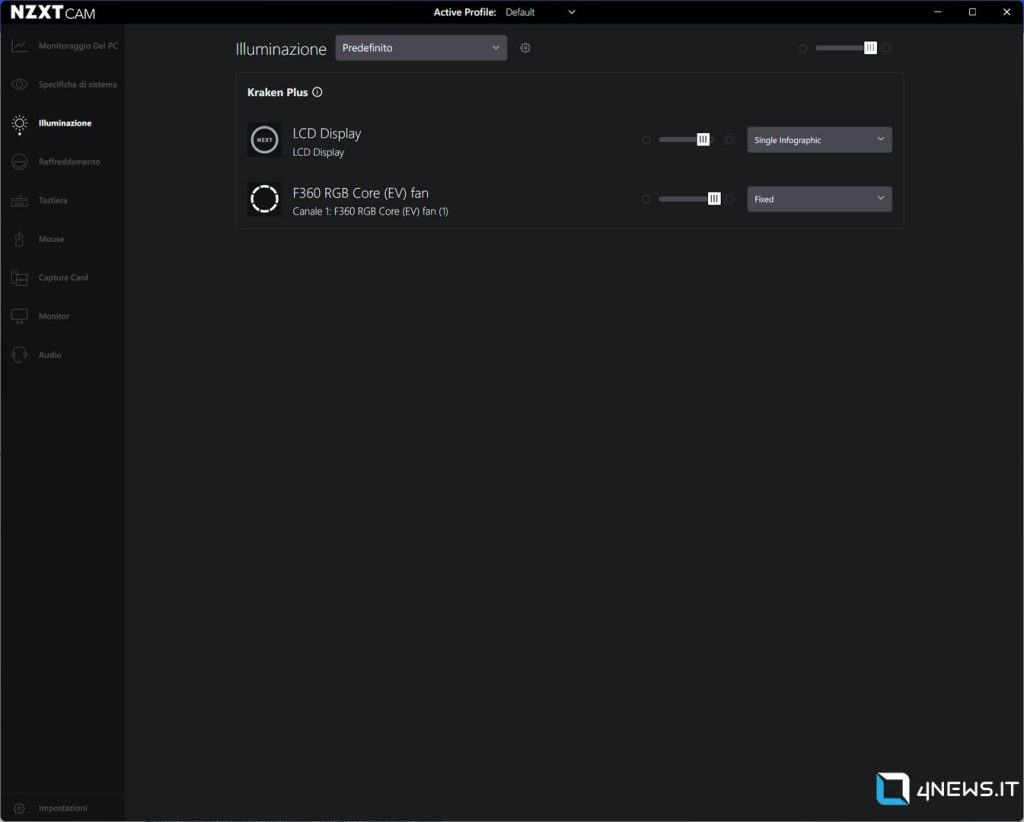Click the F360 RGB Core fan brightness slider
The height and width of the screenshot is (822, 1024).
click(x=688, y=199)
